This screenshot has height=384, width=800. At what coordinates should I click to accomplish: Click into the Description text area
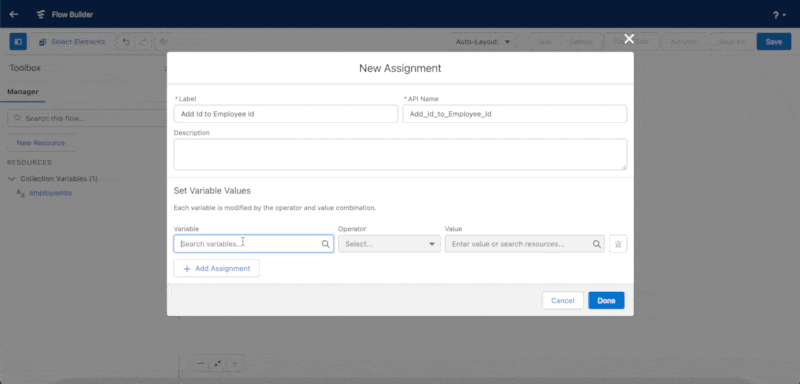(x=400, y=155)
